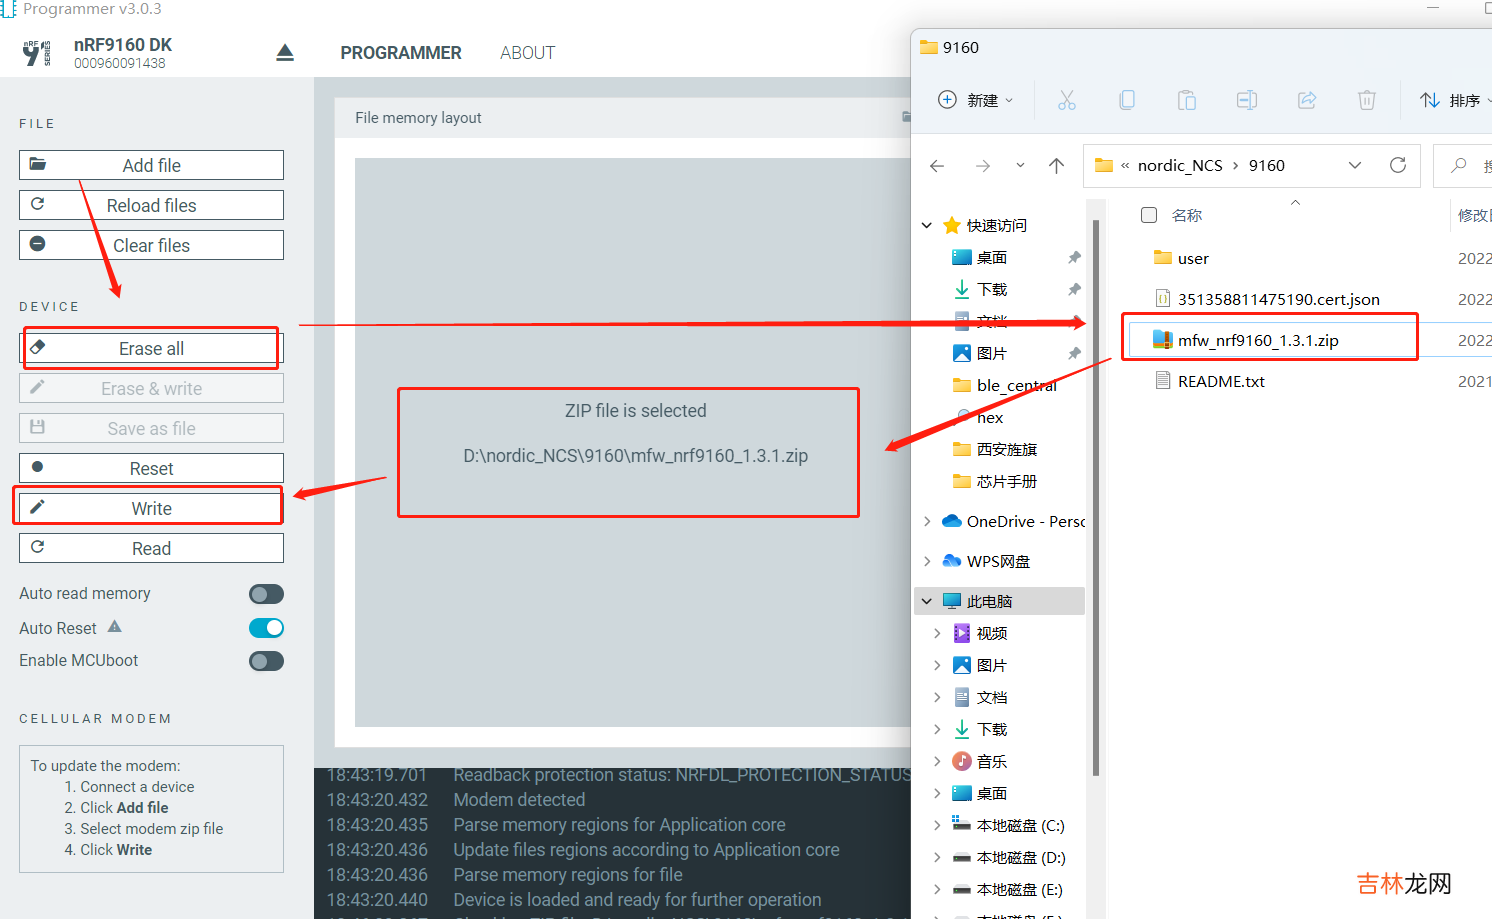The width and height of the screenshot is (1492, 919).
Task: Click the rename icon in Explorer toolbar
Action: tap(1247, 100)
